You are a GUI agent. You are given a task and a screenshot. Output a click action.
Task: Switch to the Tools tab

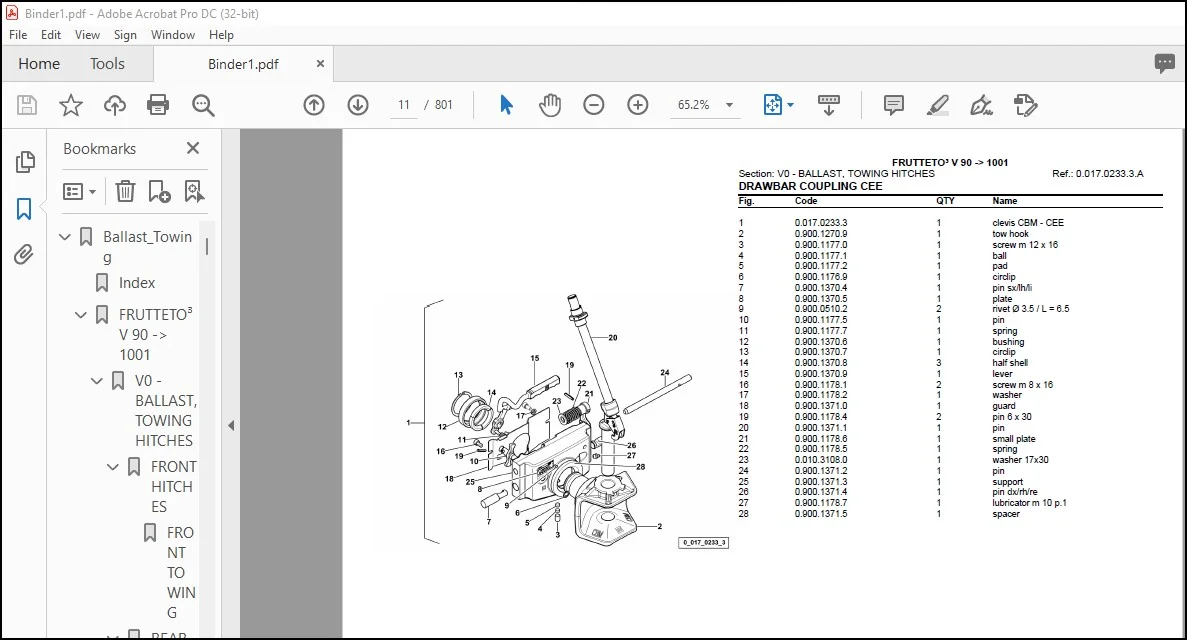[107, 64]
